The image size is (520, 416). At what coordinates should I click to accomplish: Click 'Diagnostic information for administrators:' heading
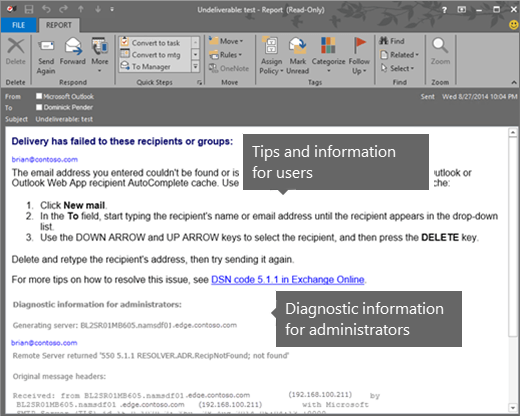[97, 304]
